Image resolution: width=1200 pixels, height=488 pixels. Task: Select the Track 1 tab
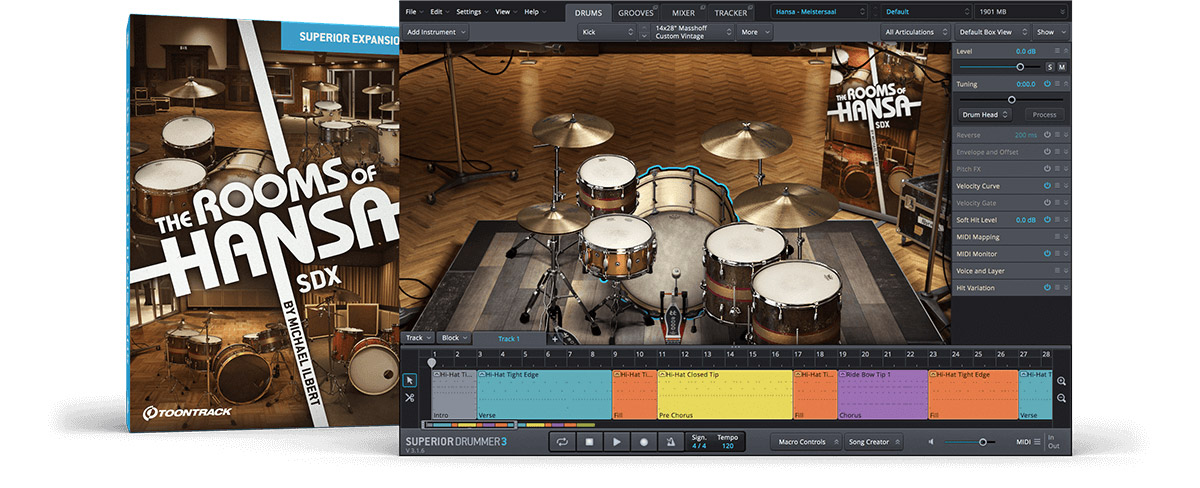[509, 339]
